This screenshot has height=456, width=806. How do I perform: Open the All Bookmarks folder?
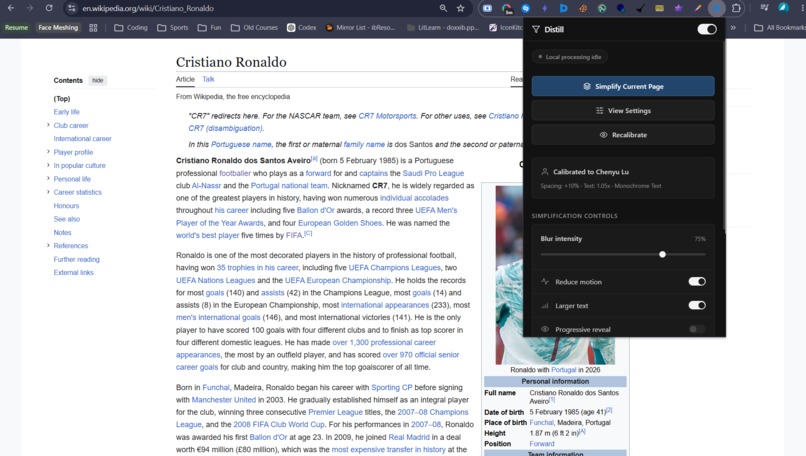pos(779,28)
